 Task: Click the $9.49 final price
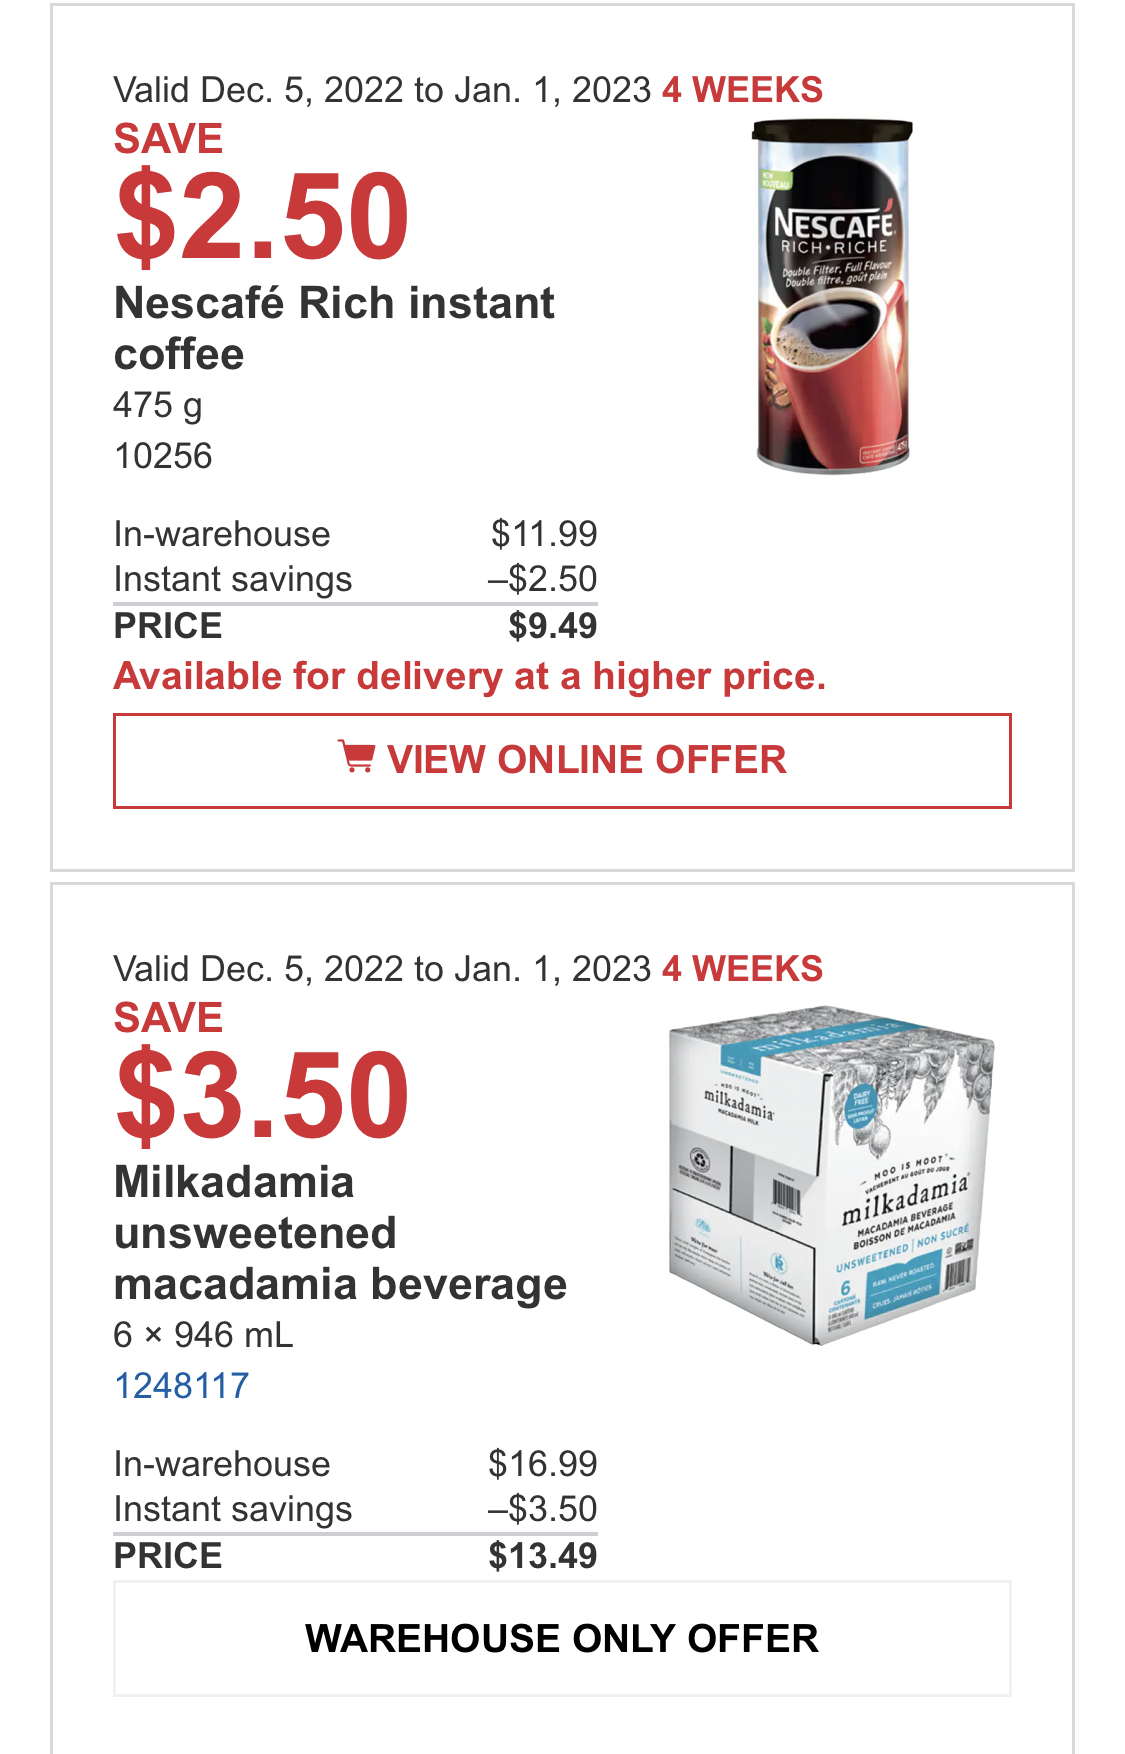click(552, 626)
